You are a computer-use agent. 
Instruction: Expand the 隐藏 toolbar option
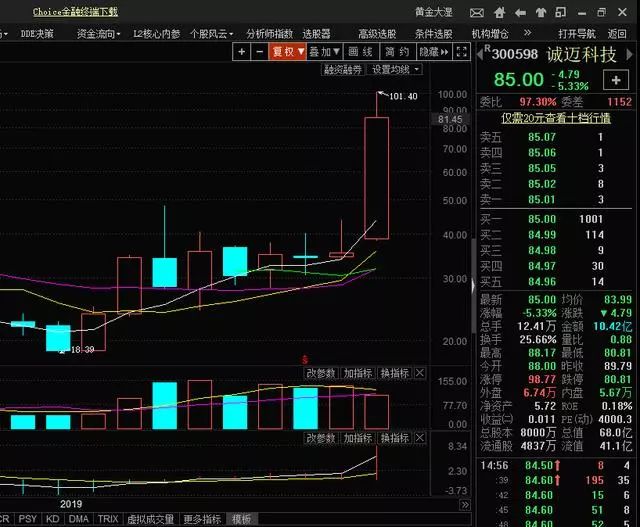tap(434, 52)
